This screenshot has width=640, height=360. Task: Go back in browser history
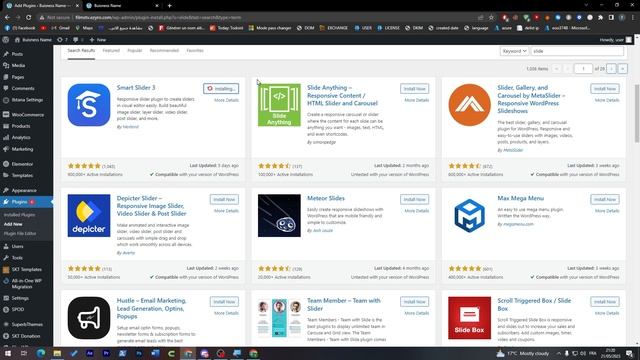coord(7,18)
